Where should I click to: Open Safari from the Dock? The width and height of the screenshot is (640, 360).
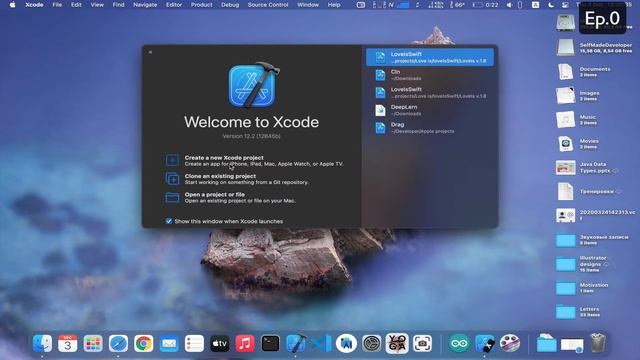pos(118,344)
